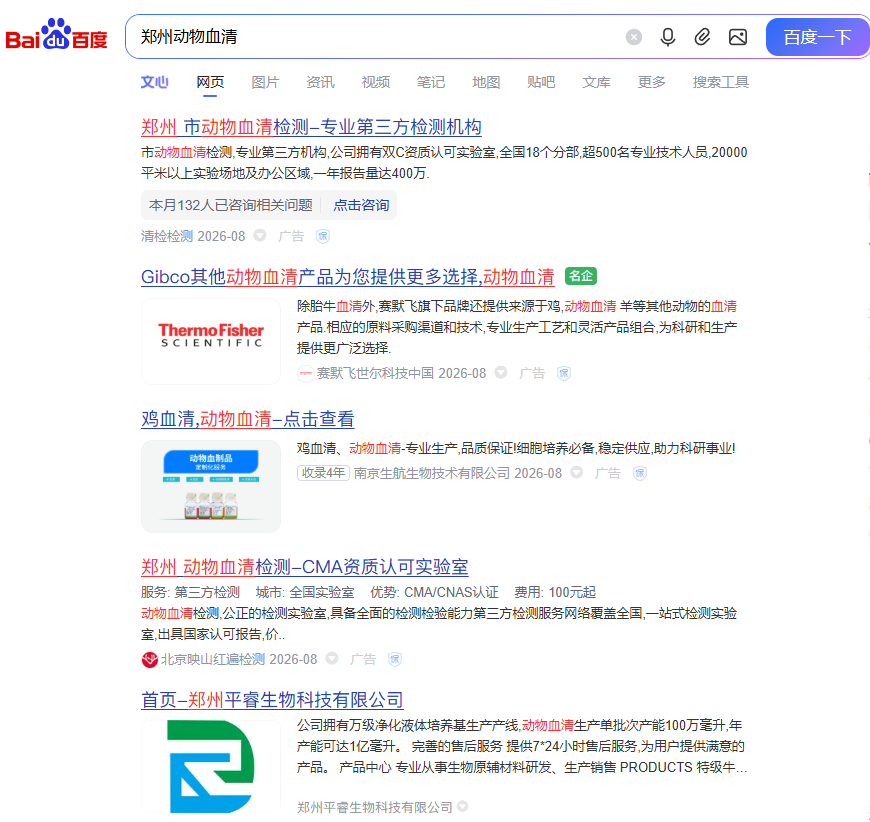Click 本月132人已咨询相关问题 text
This screenshot has width=870, height=822.
pyautogui.click(x=231, y=205)
